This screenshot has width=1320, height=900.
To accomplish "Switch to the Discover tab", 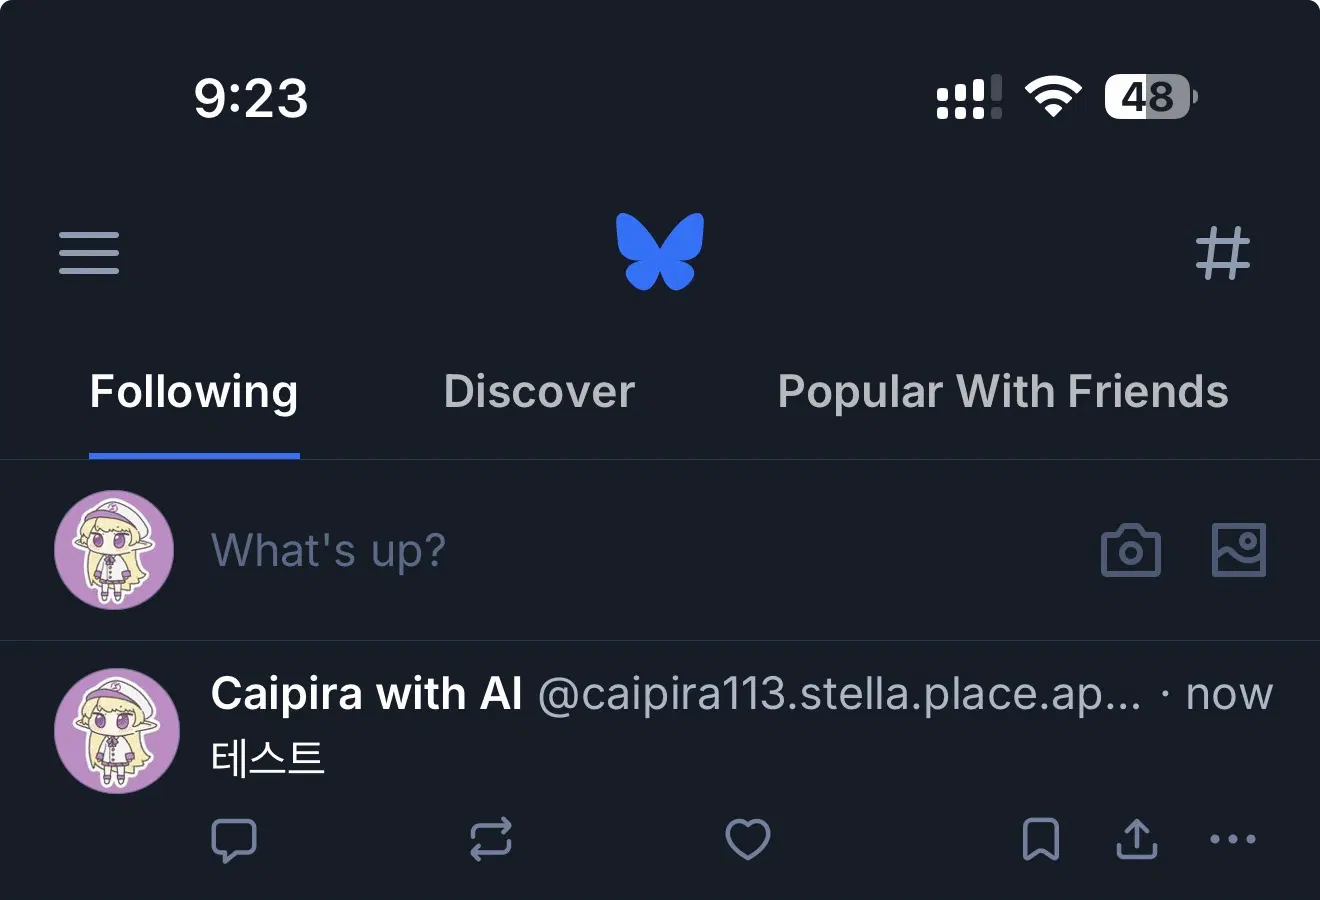I will (539, 392).
